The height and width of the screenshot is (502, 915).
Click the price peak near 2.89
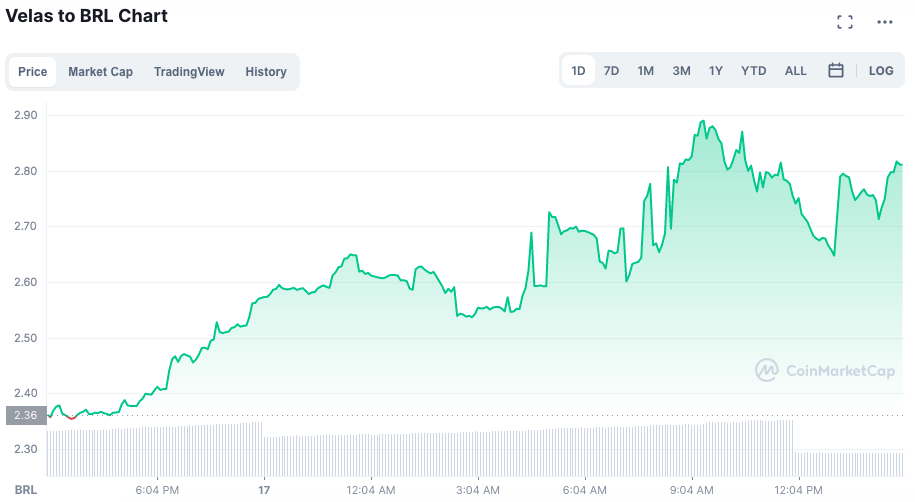(703, 121)
